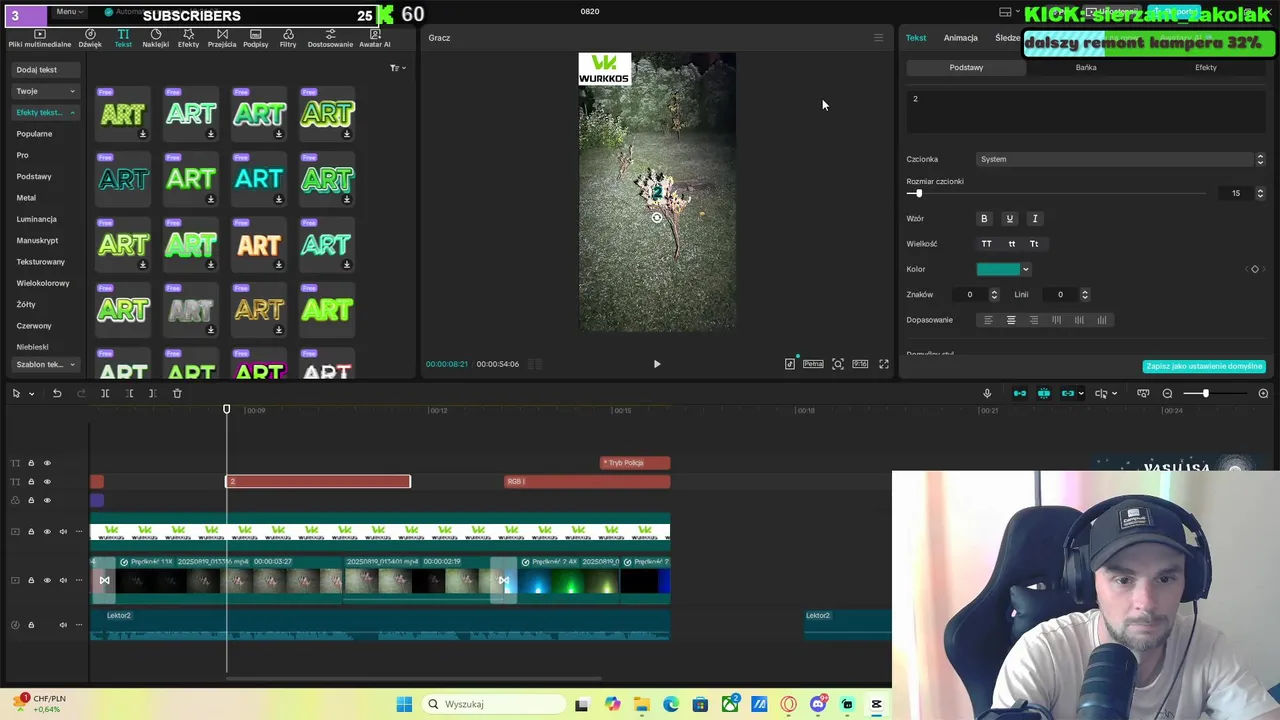This screenshot has height=720, width=1280.
Task: Zoom in the timeline with plus icon
Action: pos(1263,393)
